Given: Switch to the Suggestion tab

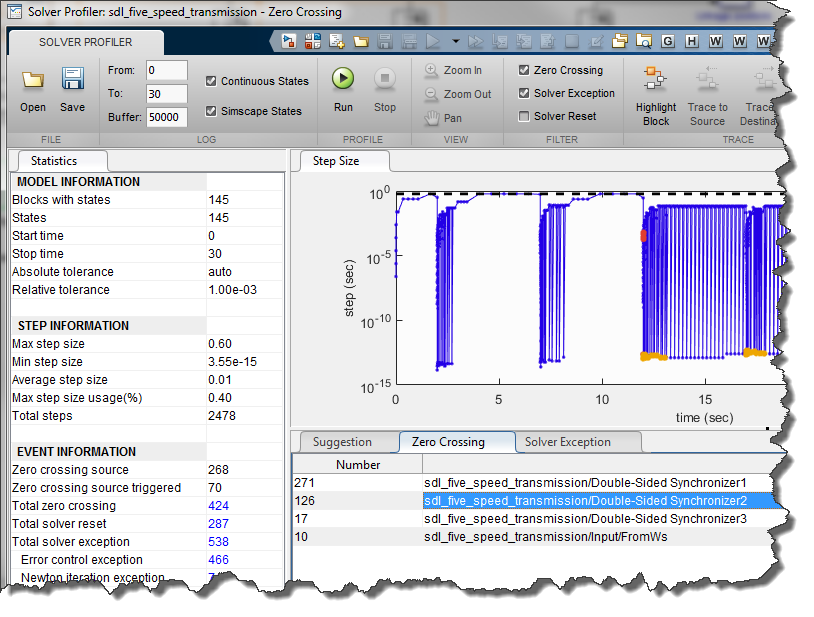Looking at the screenshot, I should pyautogui.click(x=342, y=442).
